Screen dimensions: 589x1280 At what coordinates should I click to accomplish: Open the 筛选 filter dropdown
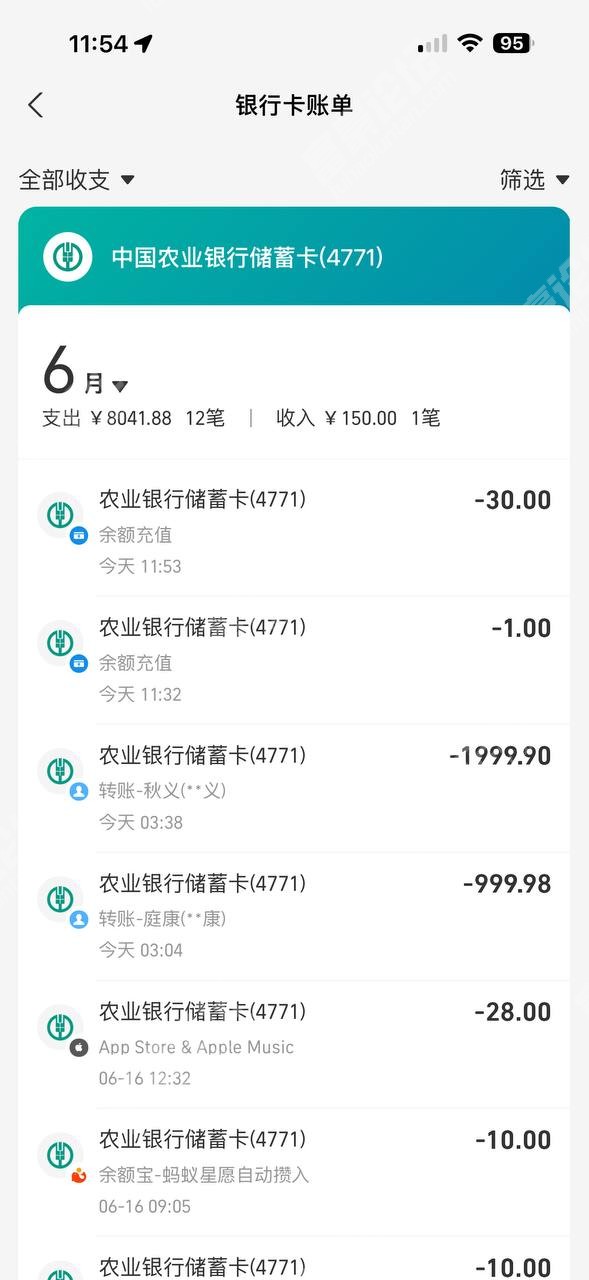(535, 180)
